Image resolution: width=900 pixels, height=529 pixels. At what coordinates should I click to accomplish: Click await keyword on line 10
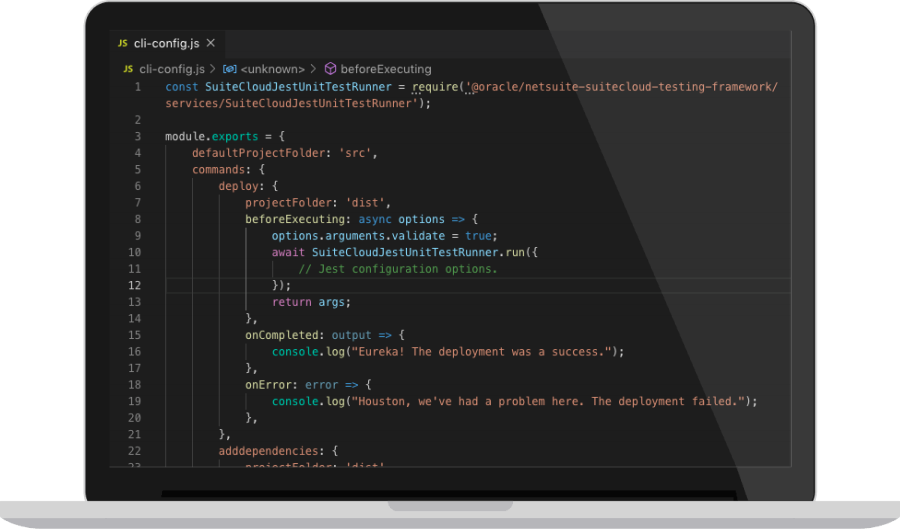click(288, 252)
